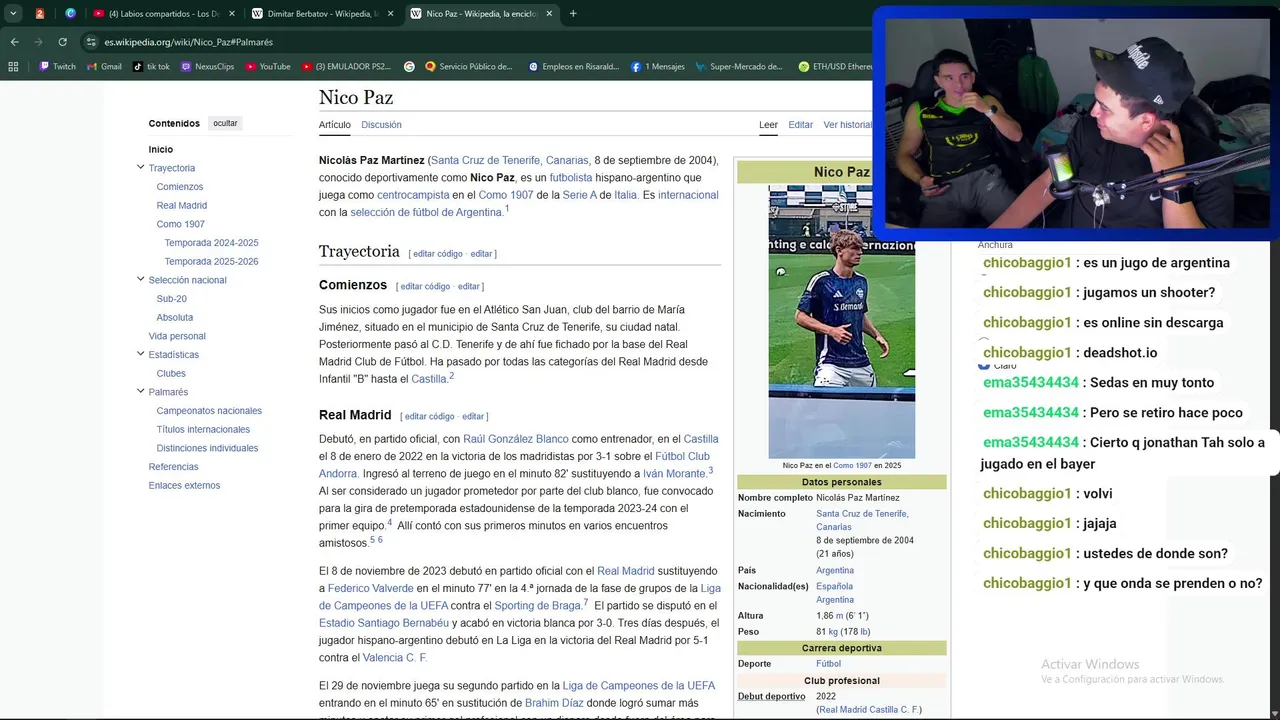Open the Twitch bookmark
This screenshot has height=720, width=1280.
click(x=57, y=67)
